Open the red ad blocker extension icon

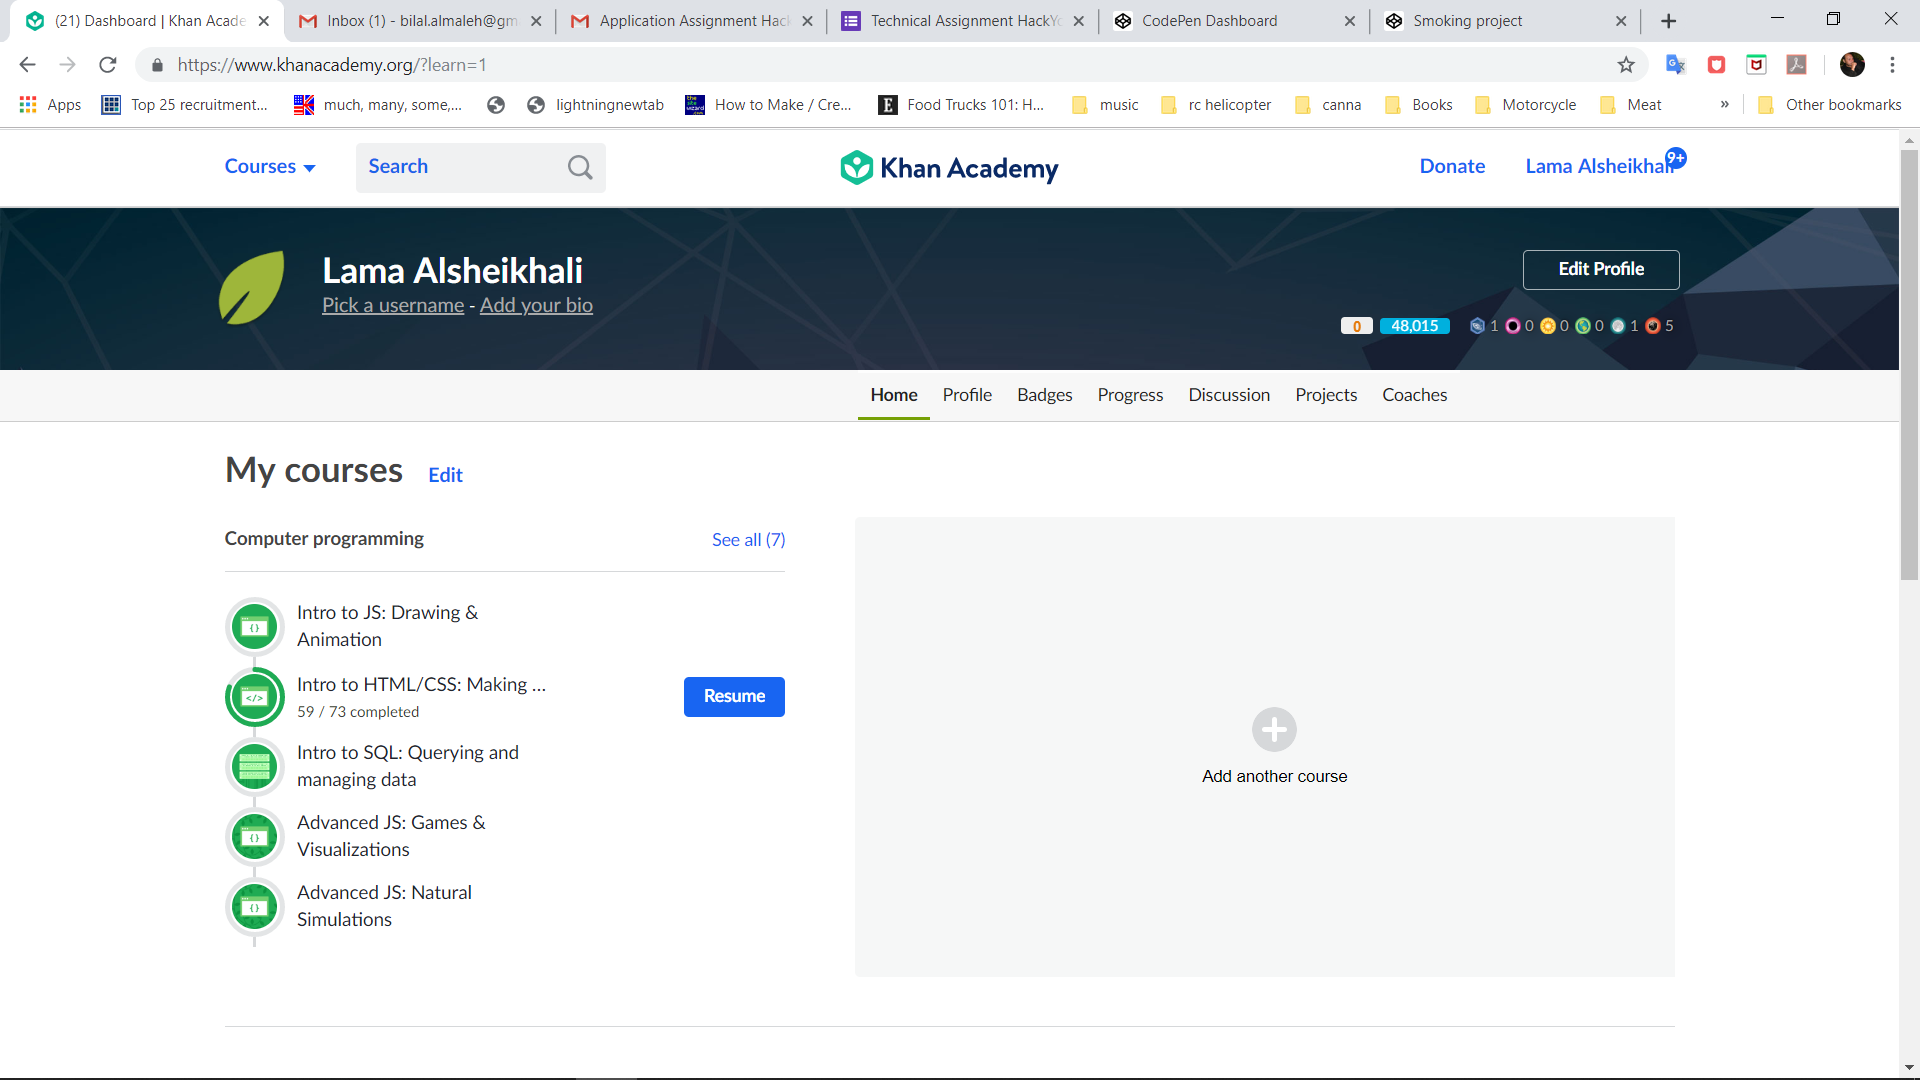pos(1716,65)
